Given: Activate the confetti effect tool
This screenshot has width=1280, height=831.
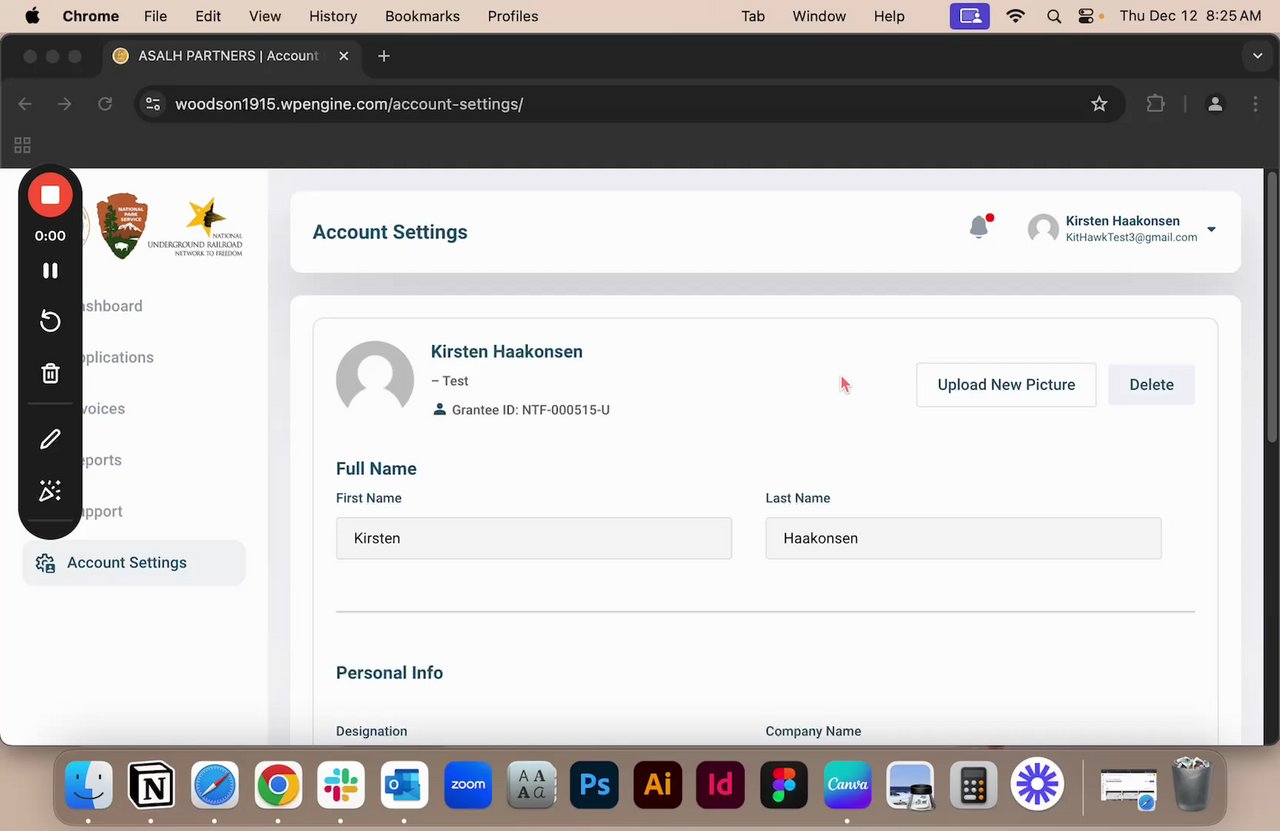Looking at the screenshot, I should point(50,490).
